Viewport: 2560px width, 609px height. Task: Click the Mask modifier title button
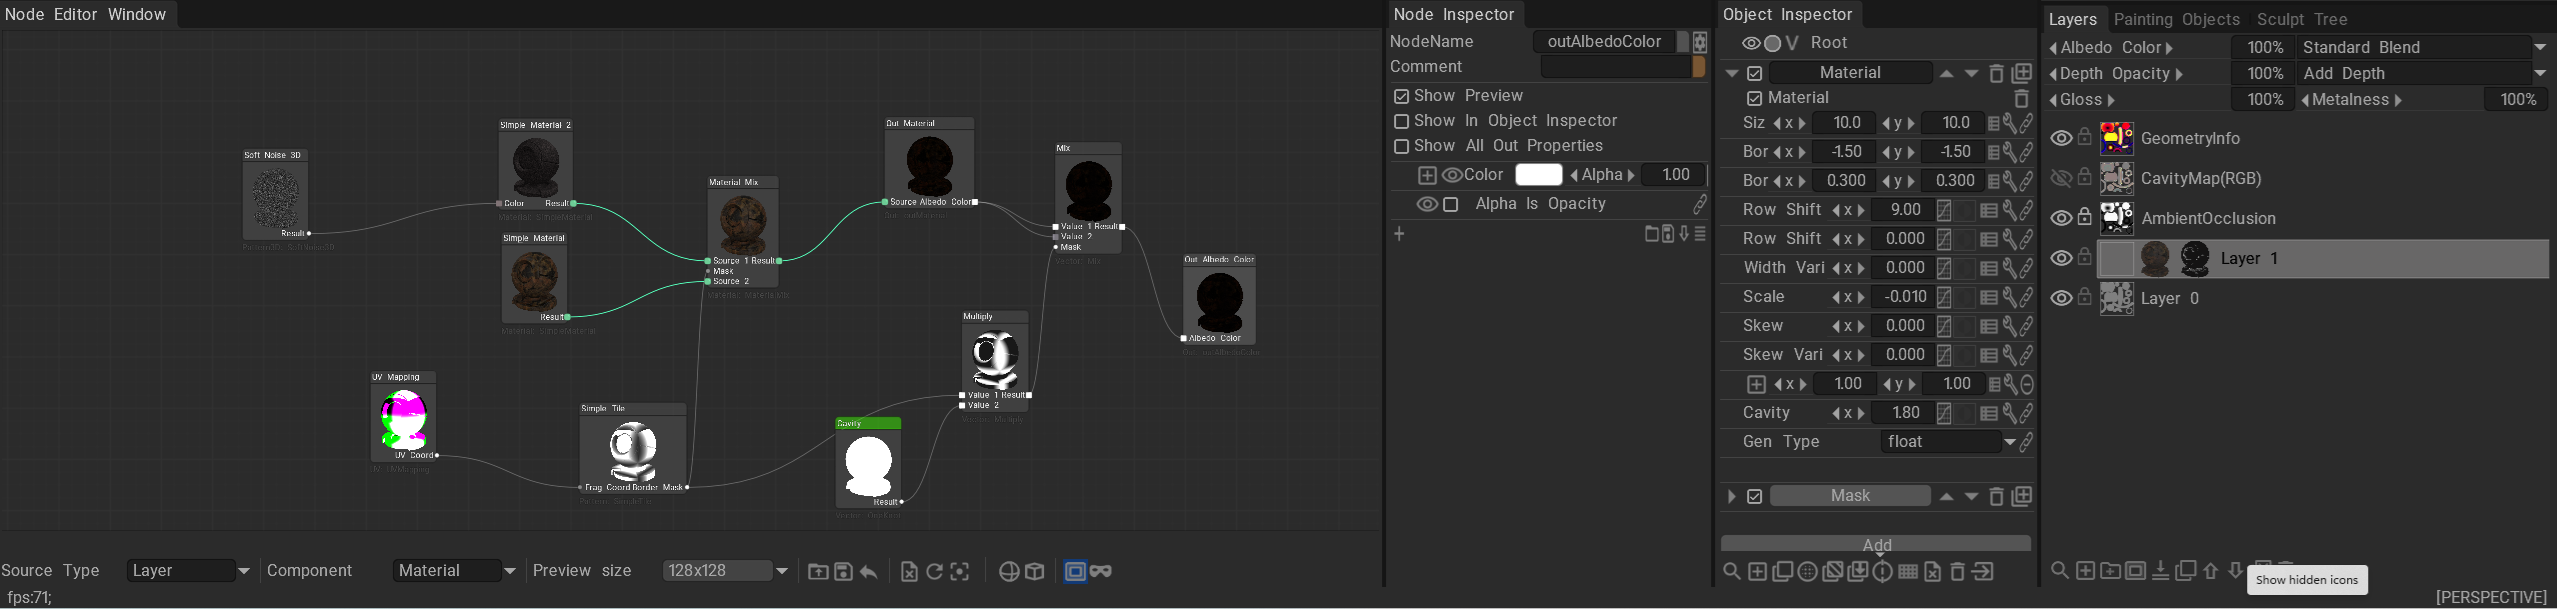[x=1850, y=496]
